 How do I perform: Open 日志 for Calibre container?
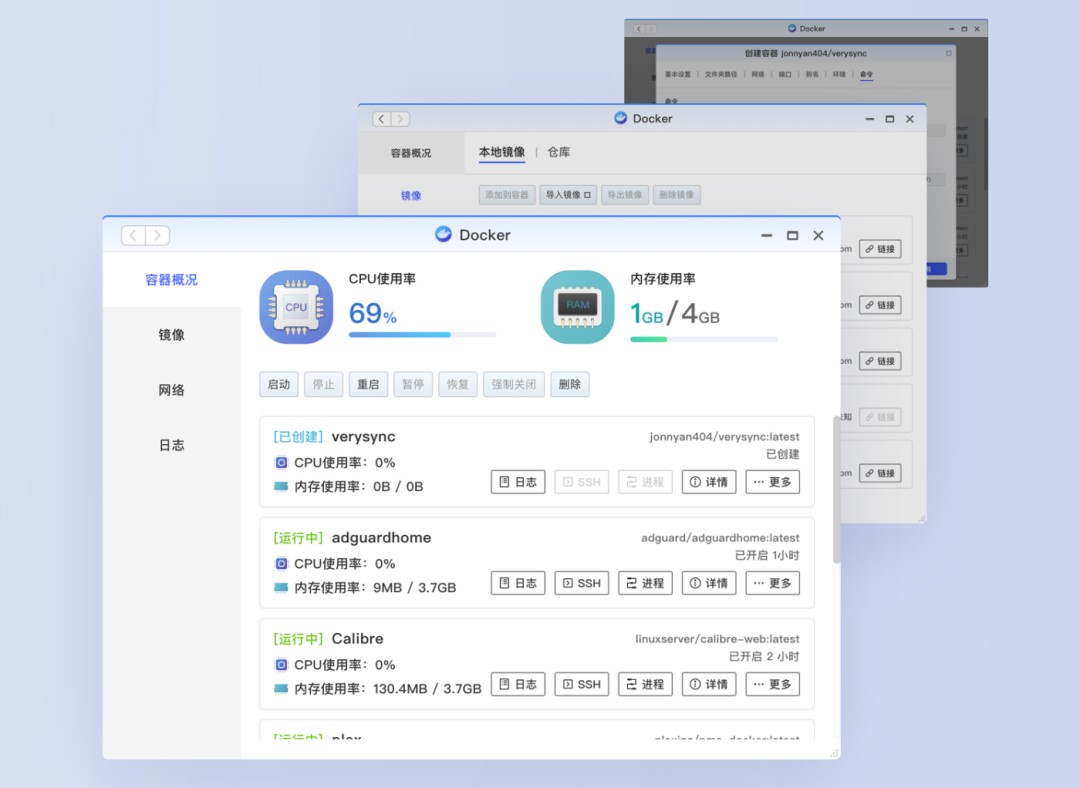518,685
